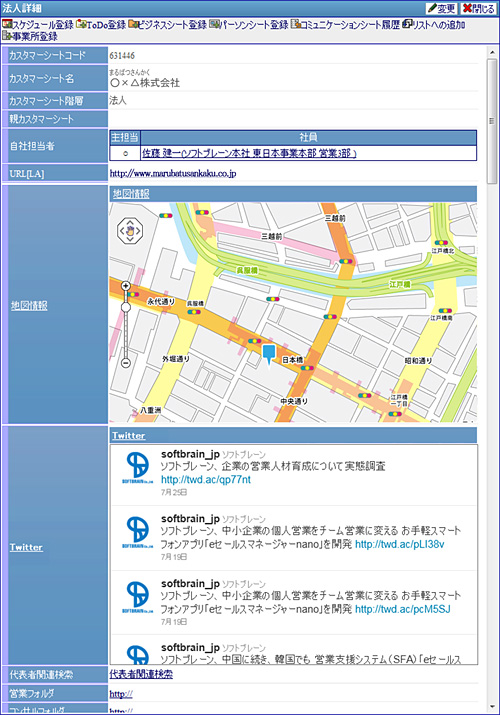Open the 代表者関連検索 link
Image resolution: width=500 pixels, height=715 pixels.
tap(141, 674)
